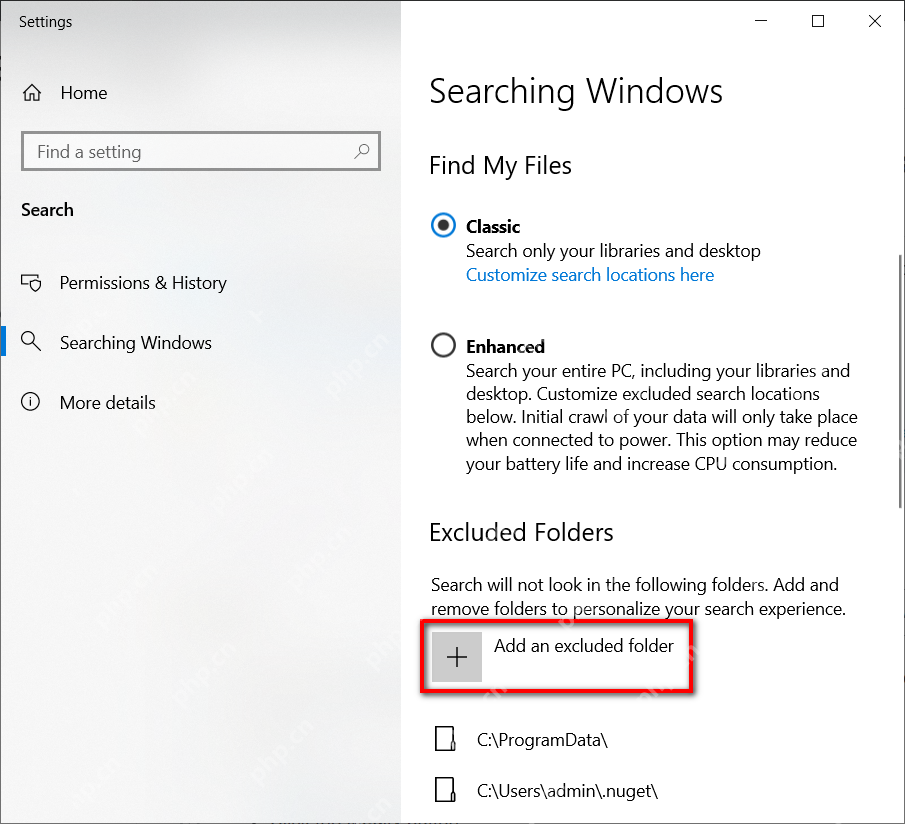Viewport: 905px width, 824px height.
Task: Click the Home house icon
Action: [32, 92]
